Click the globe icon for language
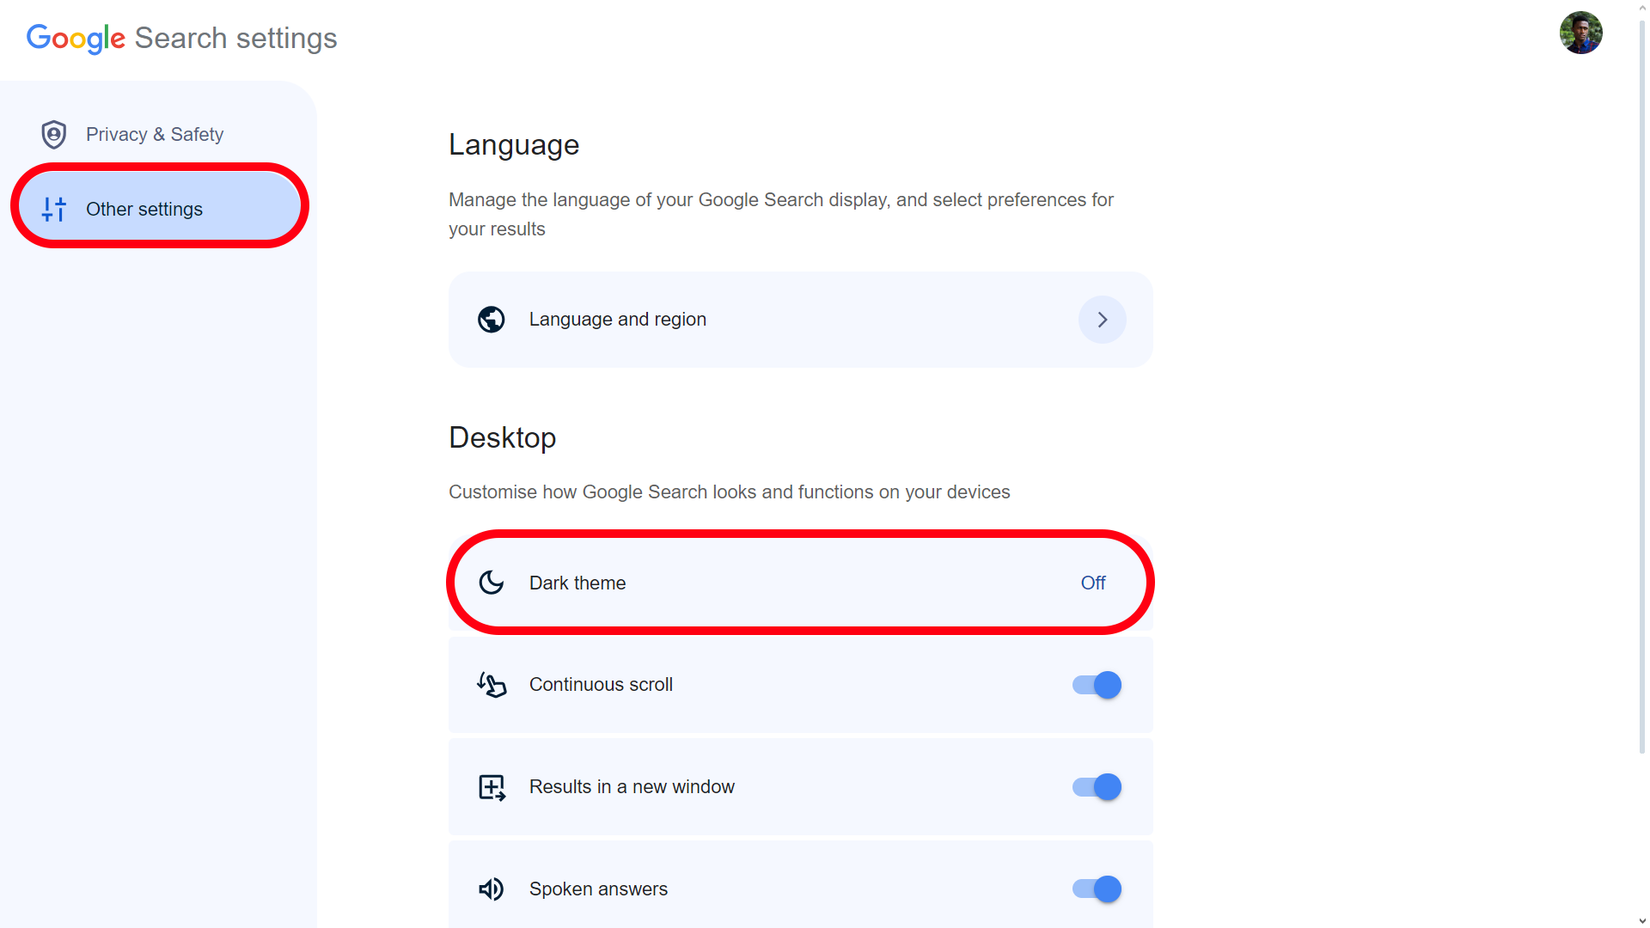 pyautogui.click(x=491, y=320)
